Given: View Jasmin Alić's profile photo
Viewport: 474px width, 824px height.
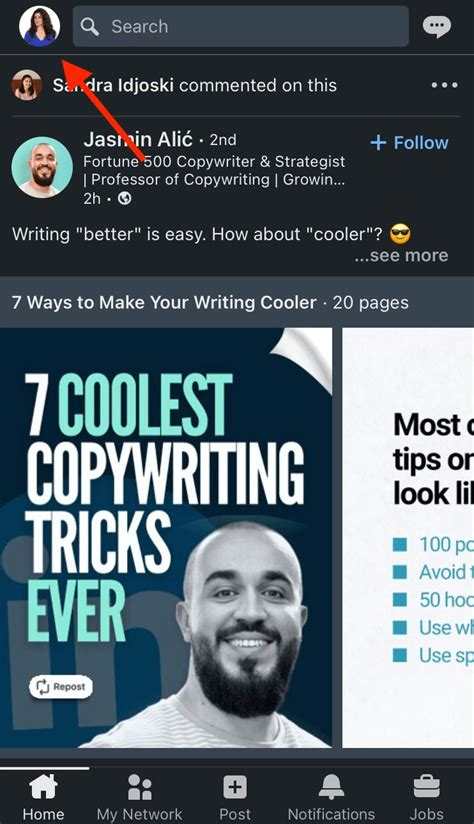Looking at the screenshot, I should 42,167.
